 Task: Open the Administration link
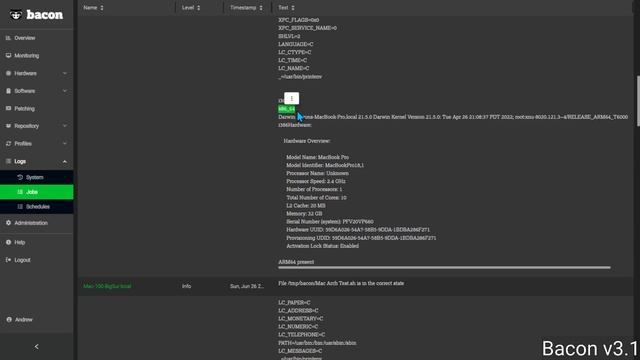(x=31, y=223)
